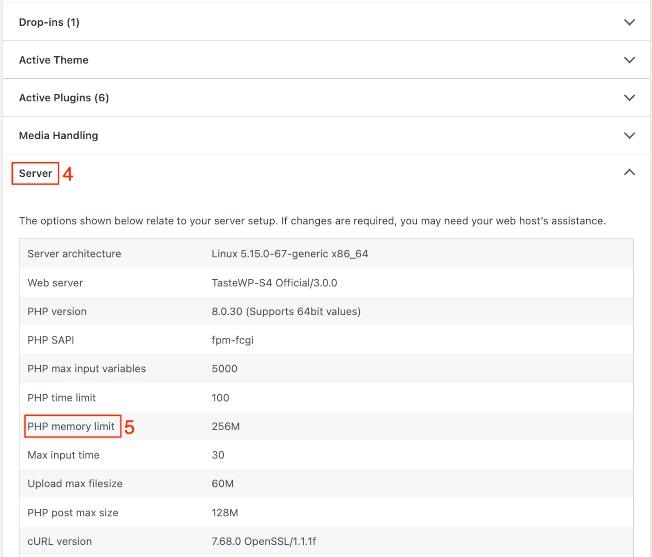652x557 pixels.
Task: Expand the Active Plugins (6) chevron
Action: [x=629, y=98]
